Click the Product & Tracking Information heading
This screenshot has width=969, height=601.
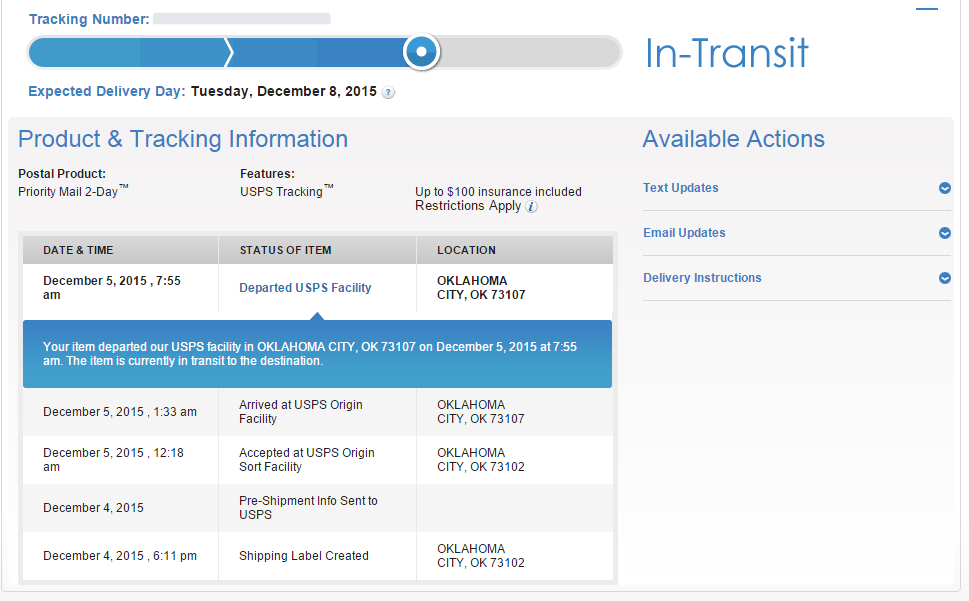tap(183, 139)
